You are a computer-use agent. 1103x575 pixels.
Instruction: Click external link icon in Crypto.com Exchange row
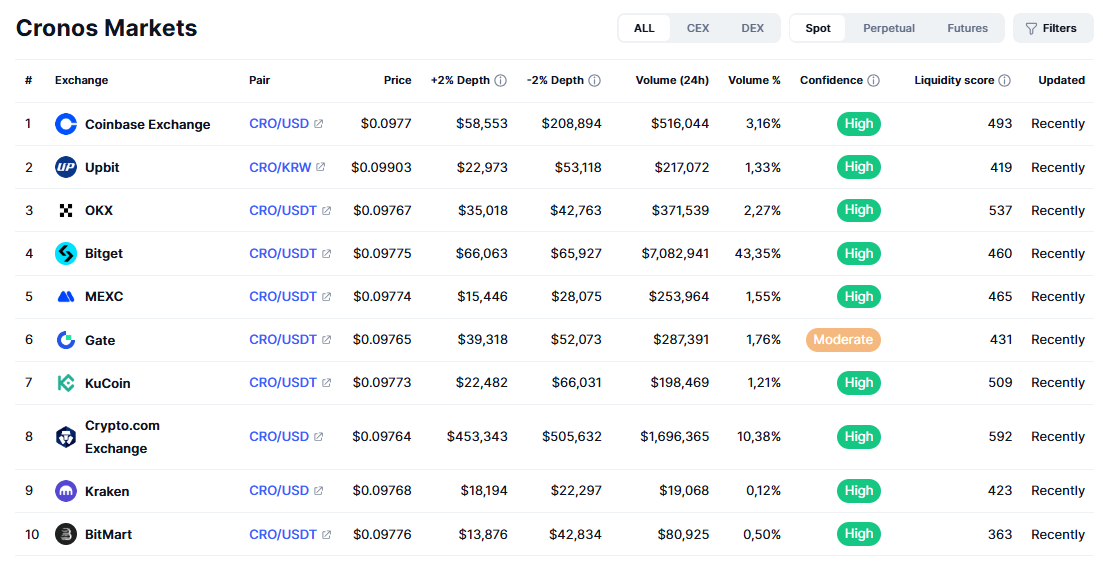coord(319,436)
